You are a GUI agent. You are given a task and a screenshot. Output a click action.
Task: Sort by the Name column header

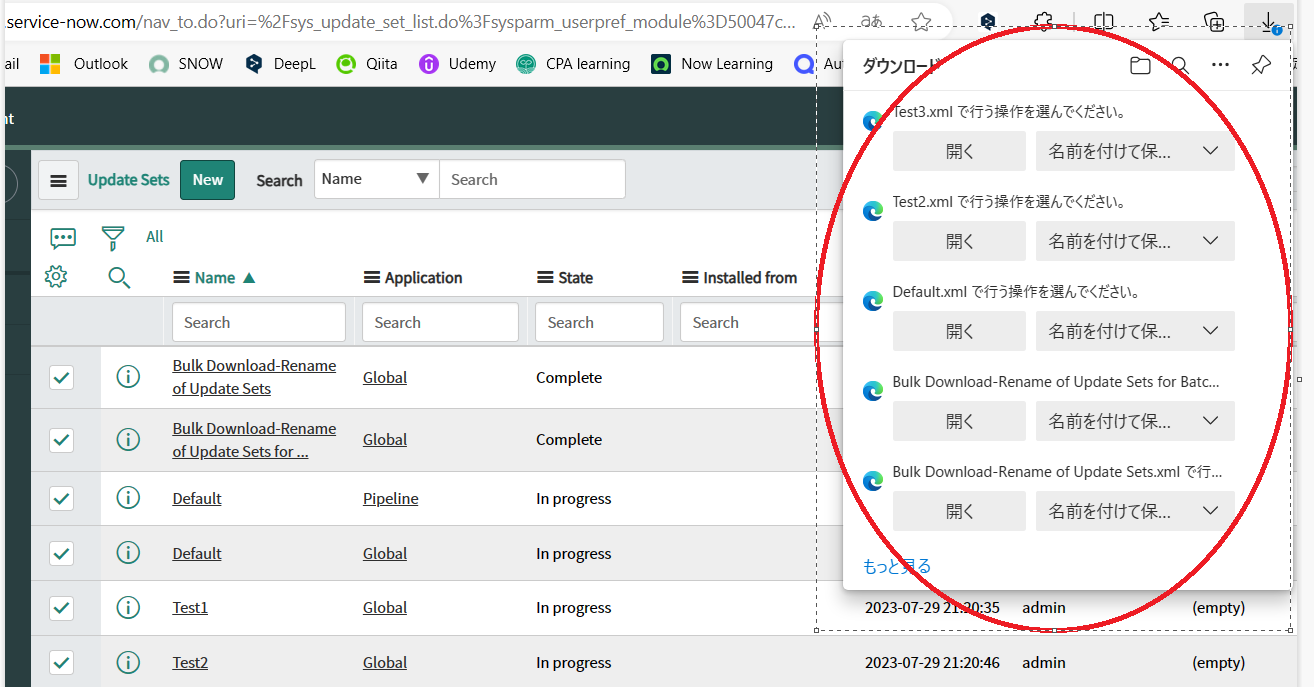click(215, 278)
